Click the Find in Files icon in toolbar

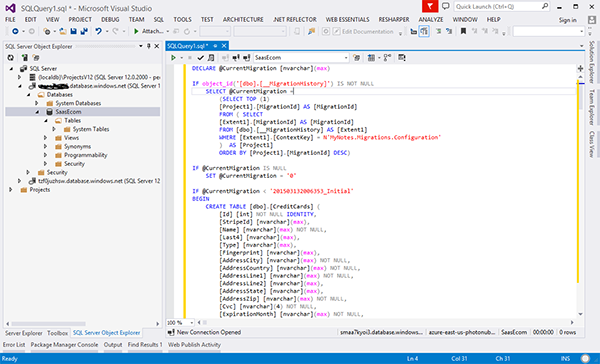(x=311, y=31)
